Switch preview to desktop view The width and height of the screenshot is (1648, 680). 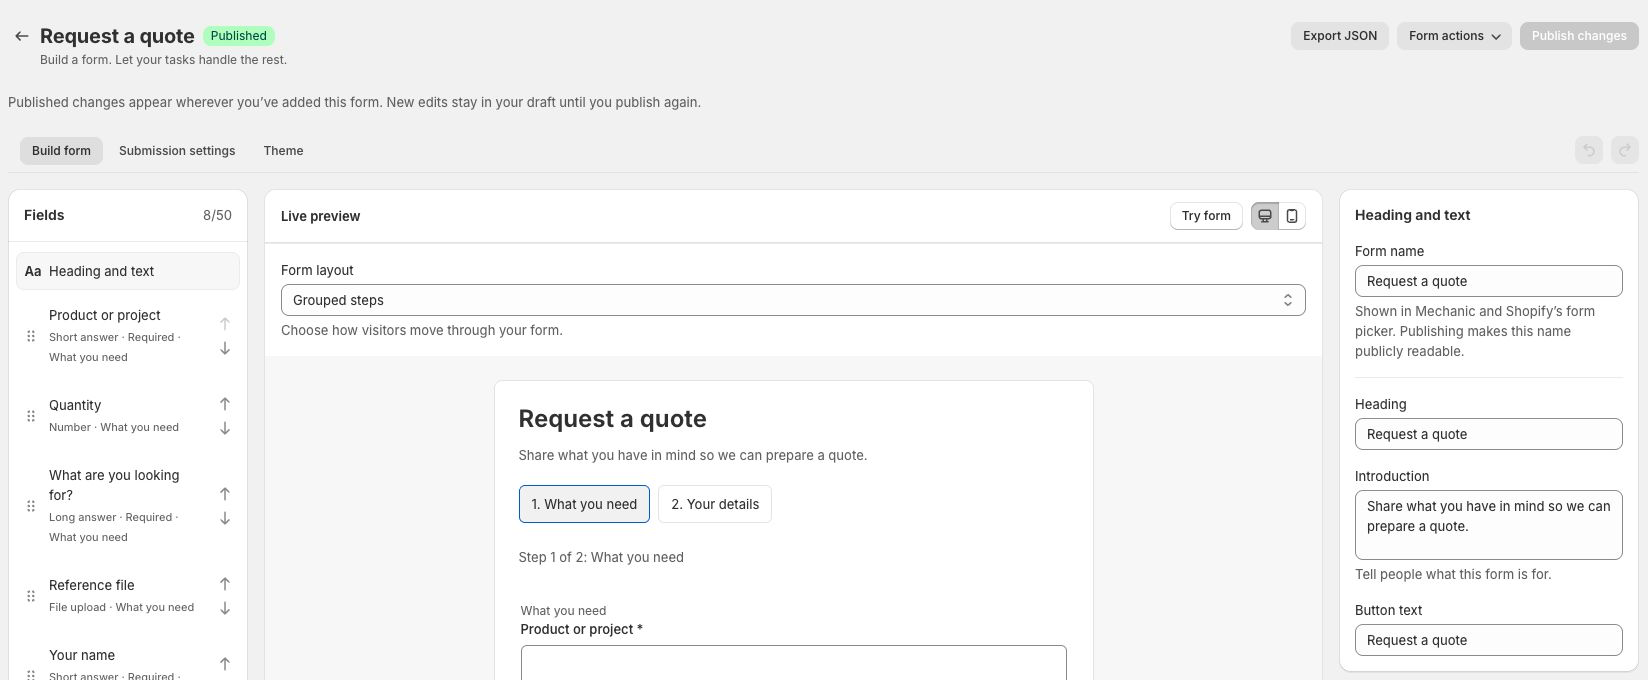tap(1265, 216)
